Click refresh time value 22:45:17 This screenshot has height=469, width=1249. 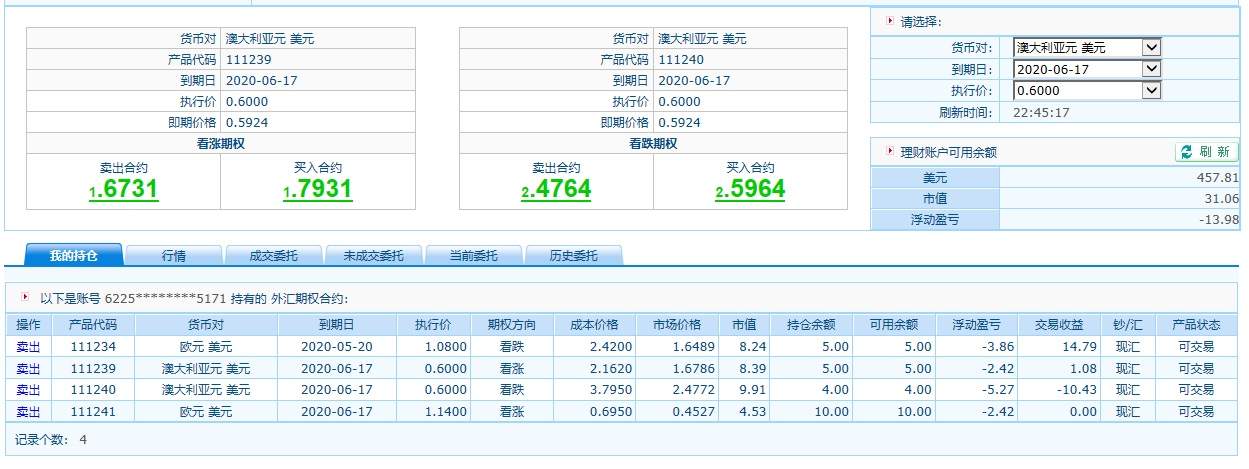[x=1041, y=112]
